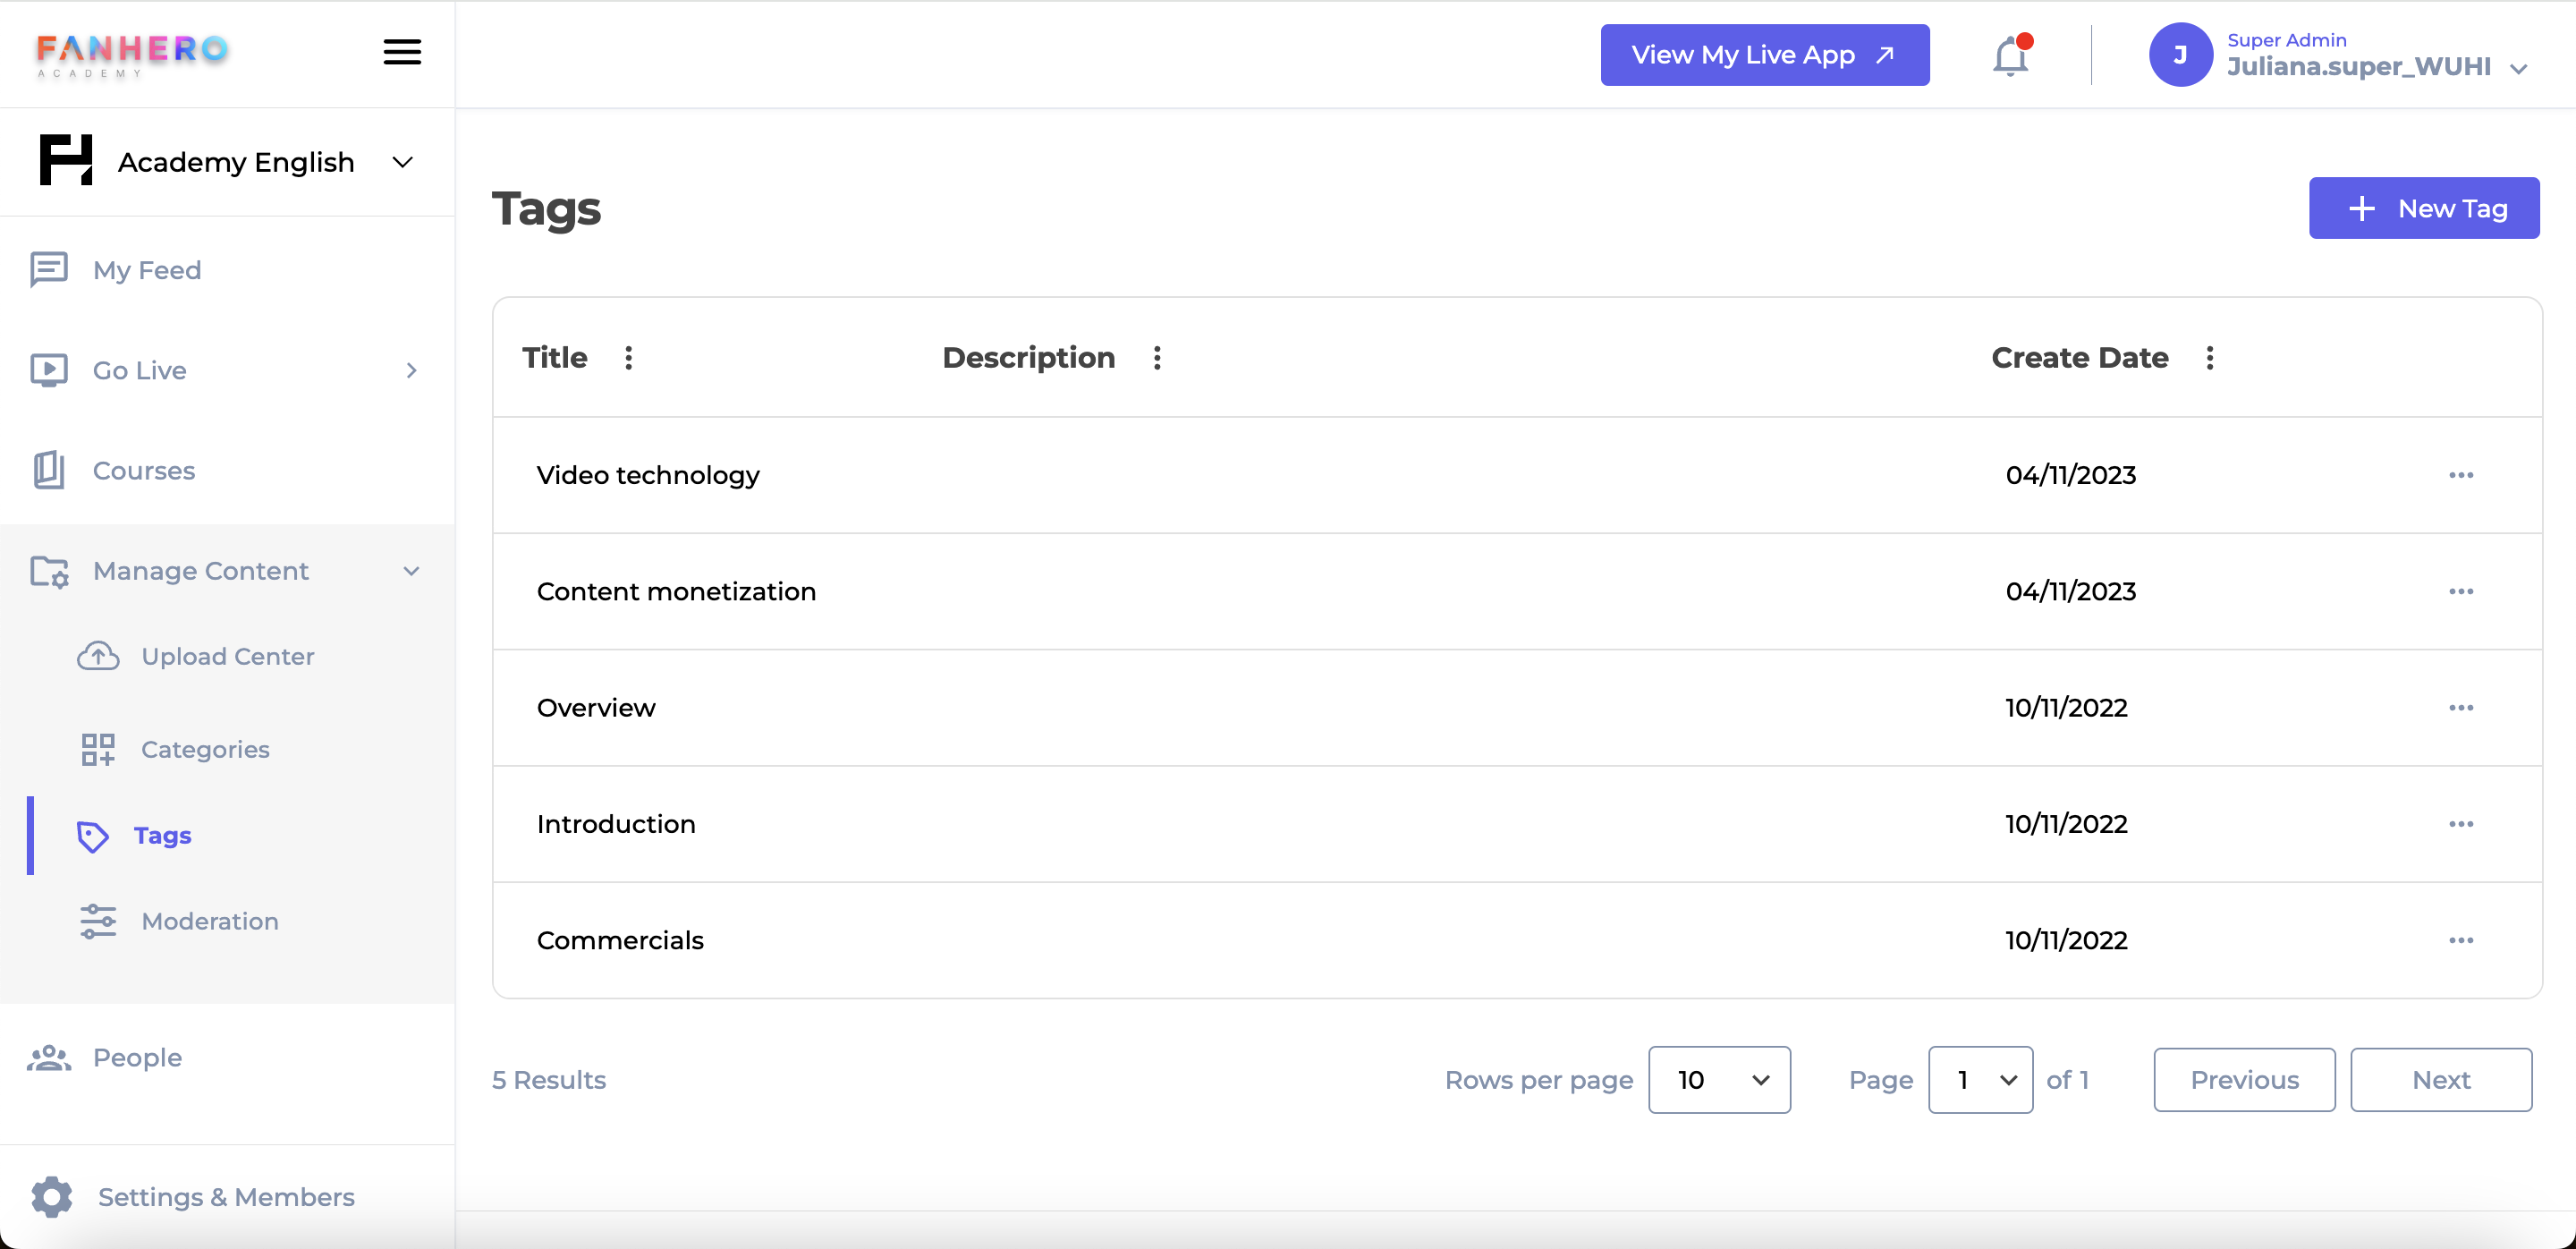Open options for Commercials tag

2461,940
